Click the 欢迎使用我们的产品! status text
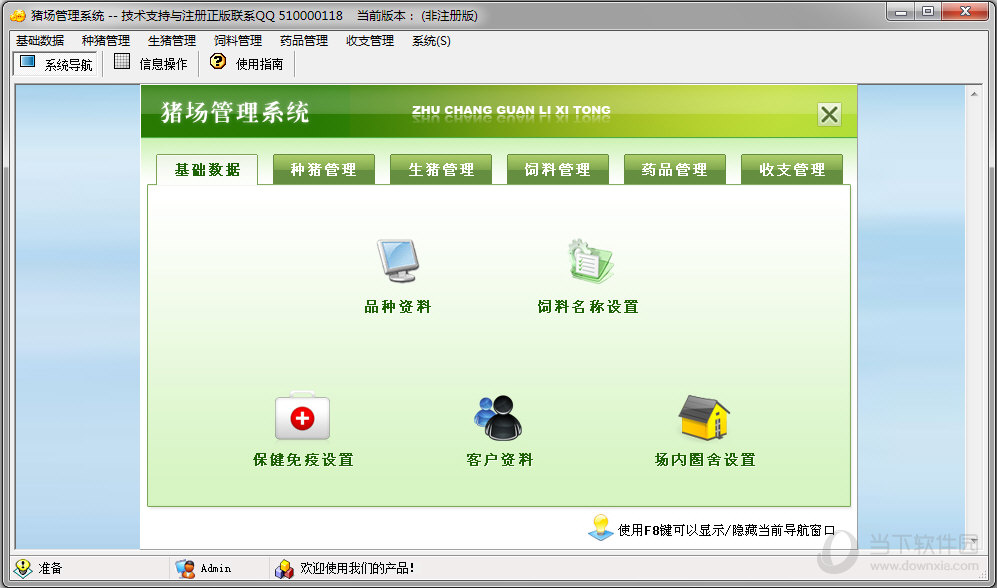The image size is (997, 588). 357,568
